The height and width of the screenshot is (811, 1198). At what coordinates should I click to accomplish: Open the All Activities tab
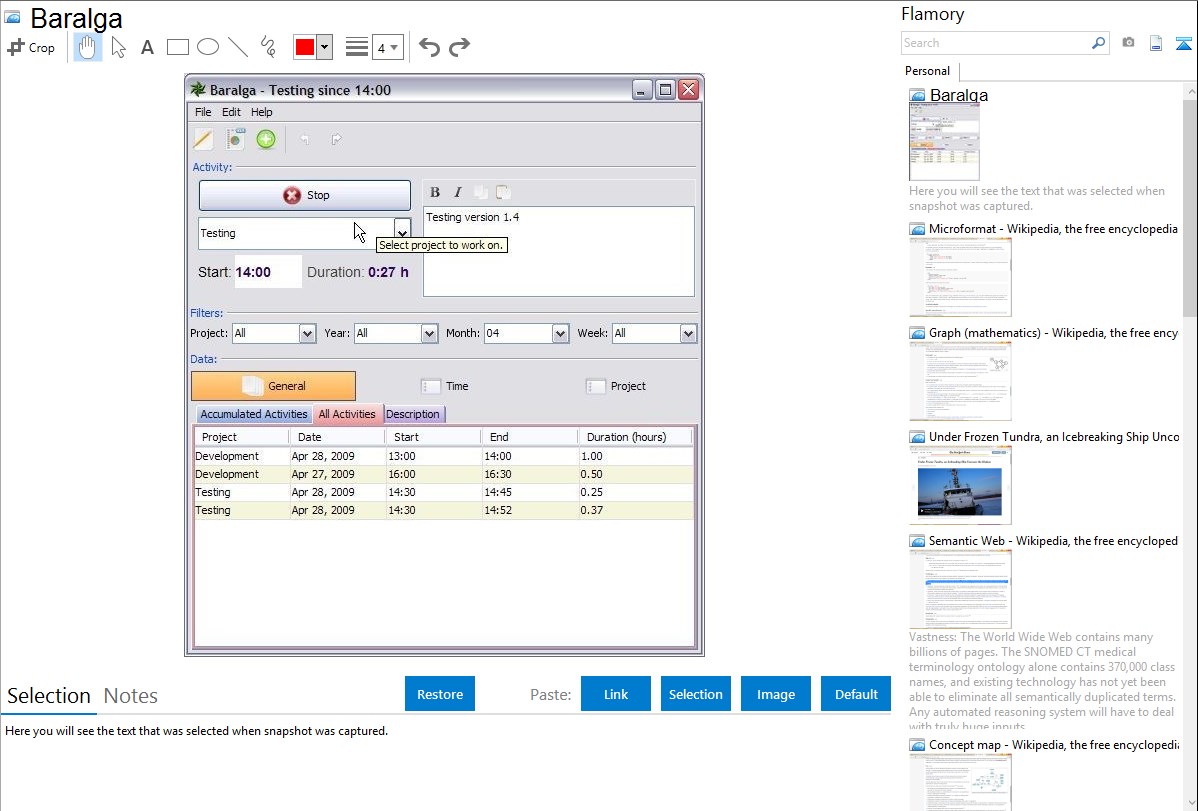[x=347, y=414]
